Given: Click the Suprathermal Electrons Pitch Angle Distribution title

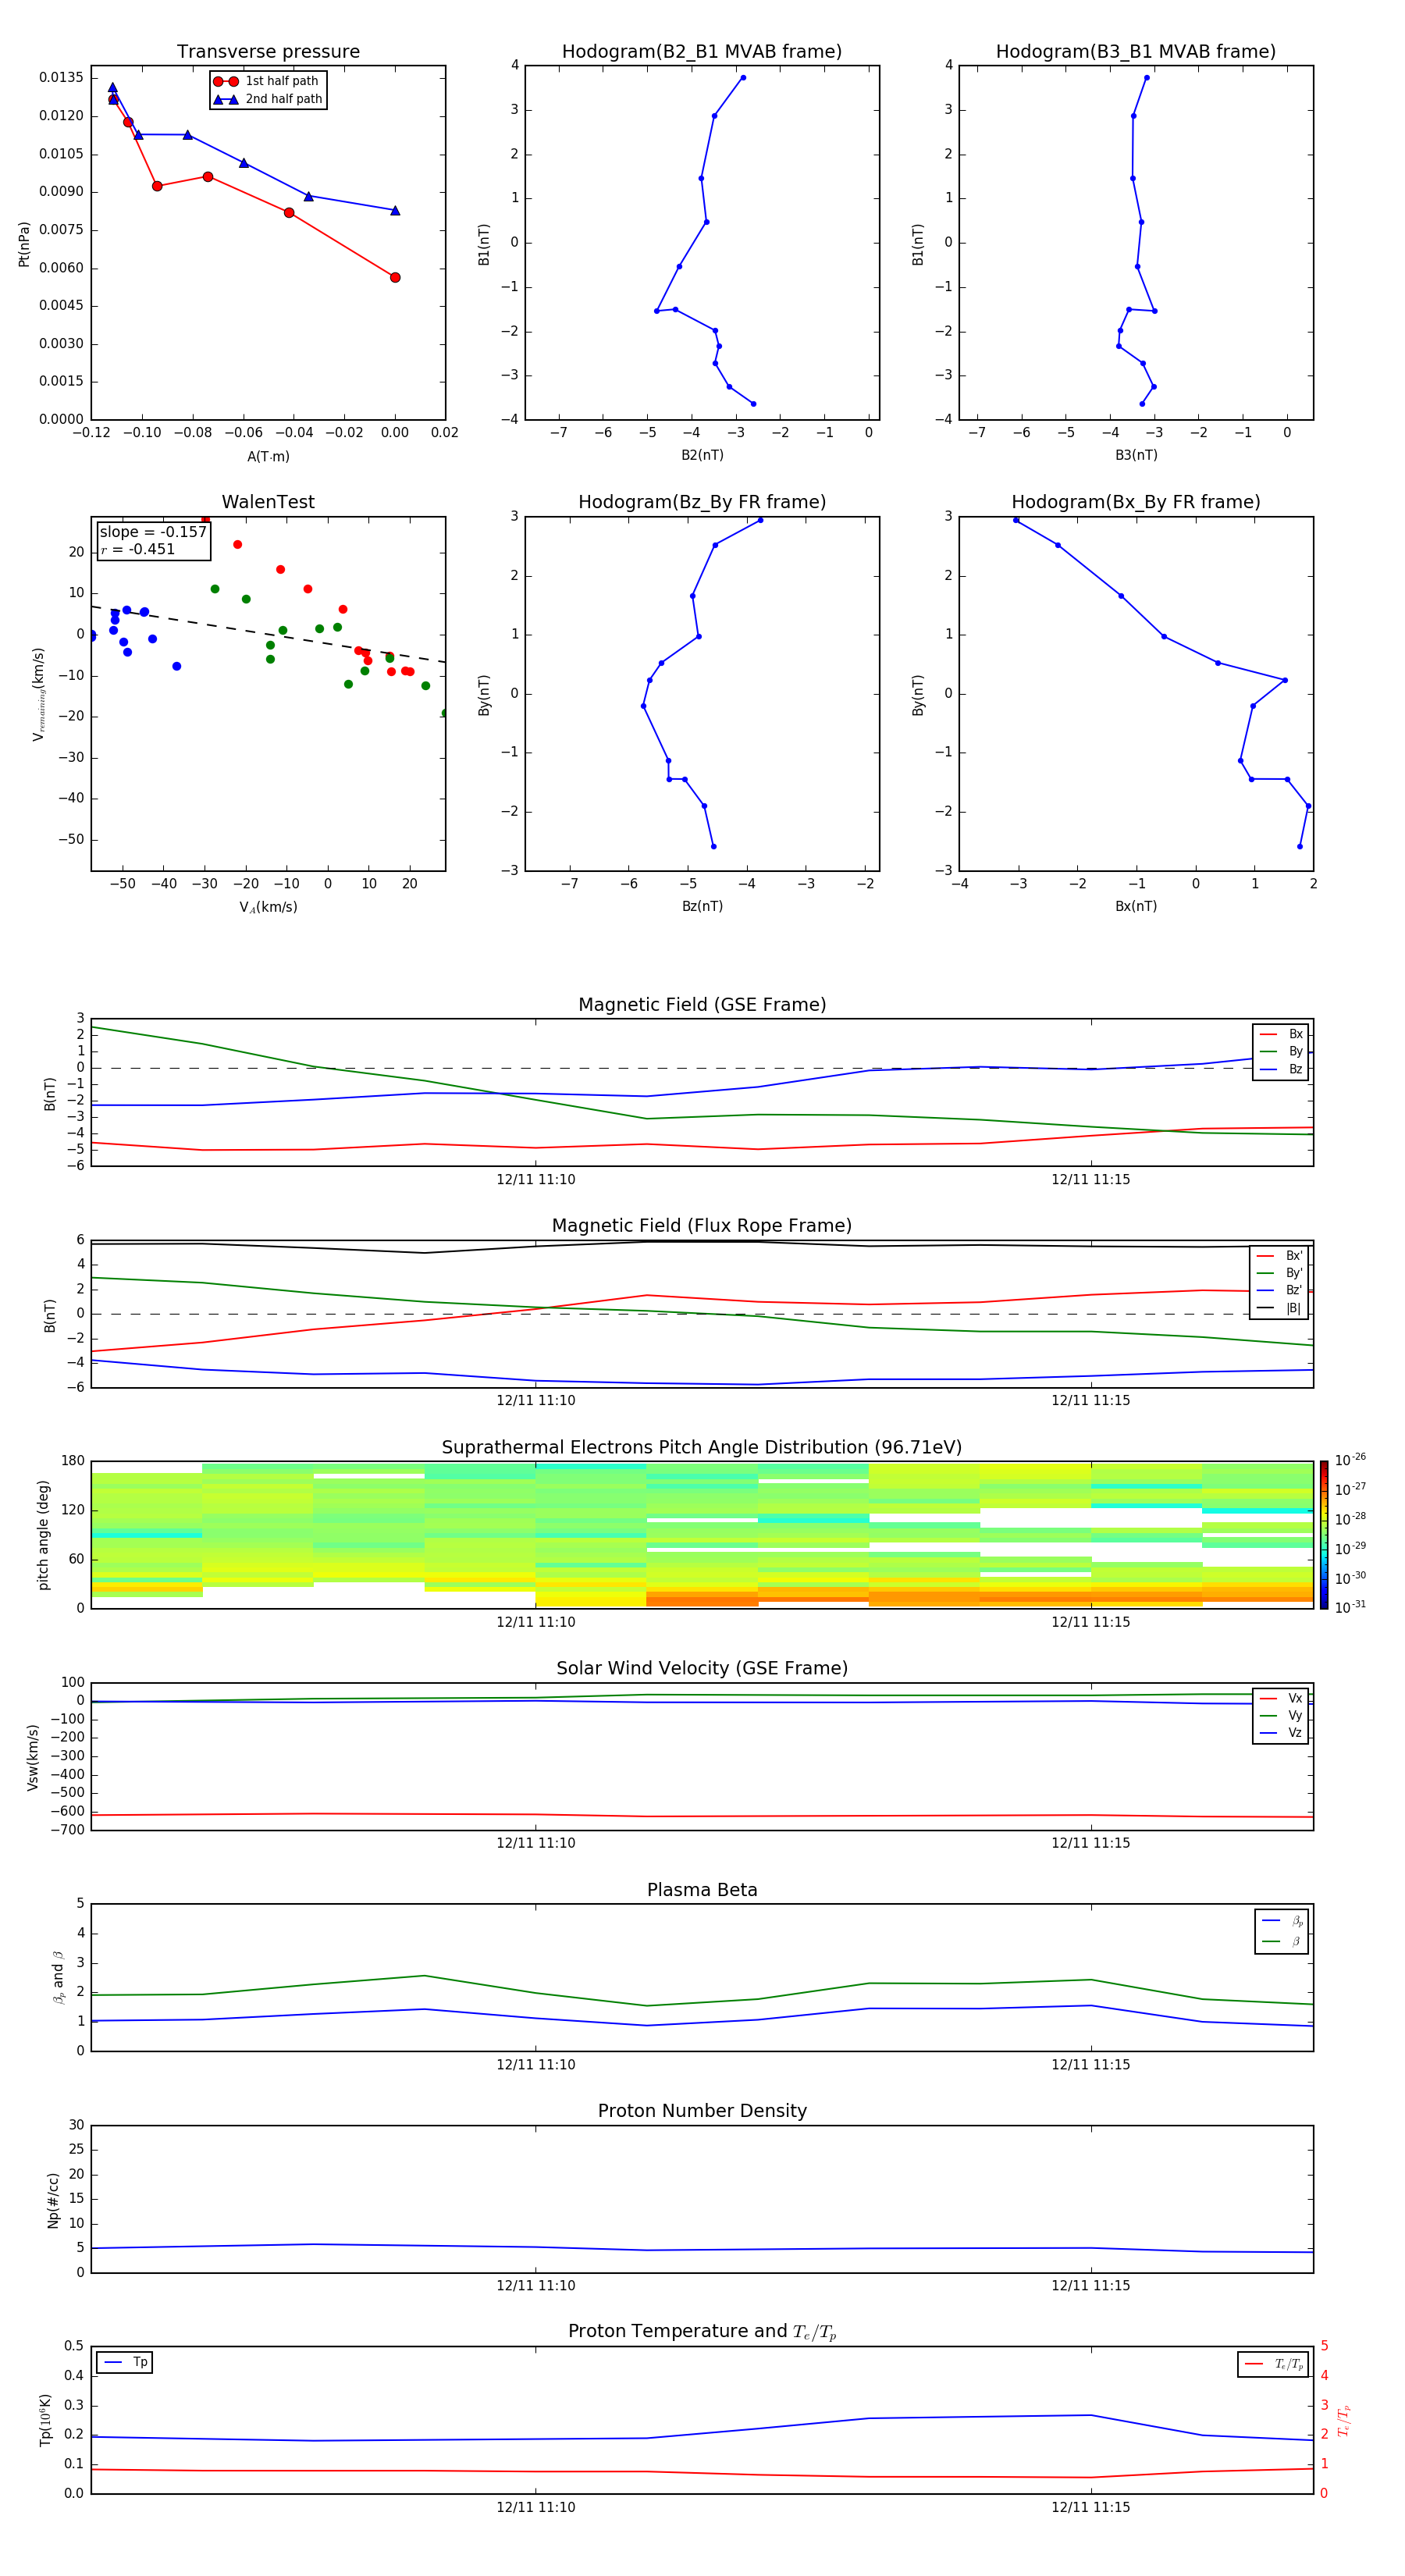Looking at the screenshot, I should click(x=702, y=1448).
